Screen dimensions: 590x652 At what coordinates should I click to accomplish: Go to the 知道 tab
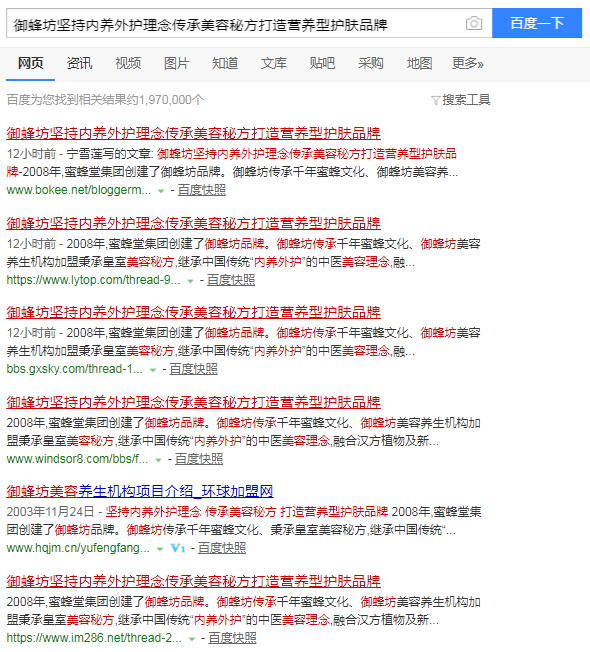(x=225, y=64)
